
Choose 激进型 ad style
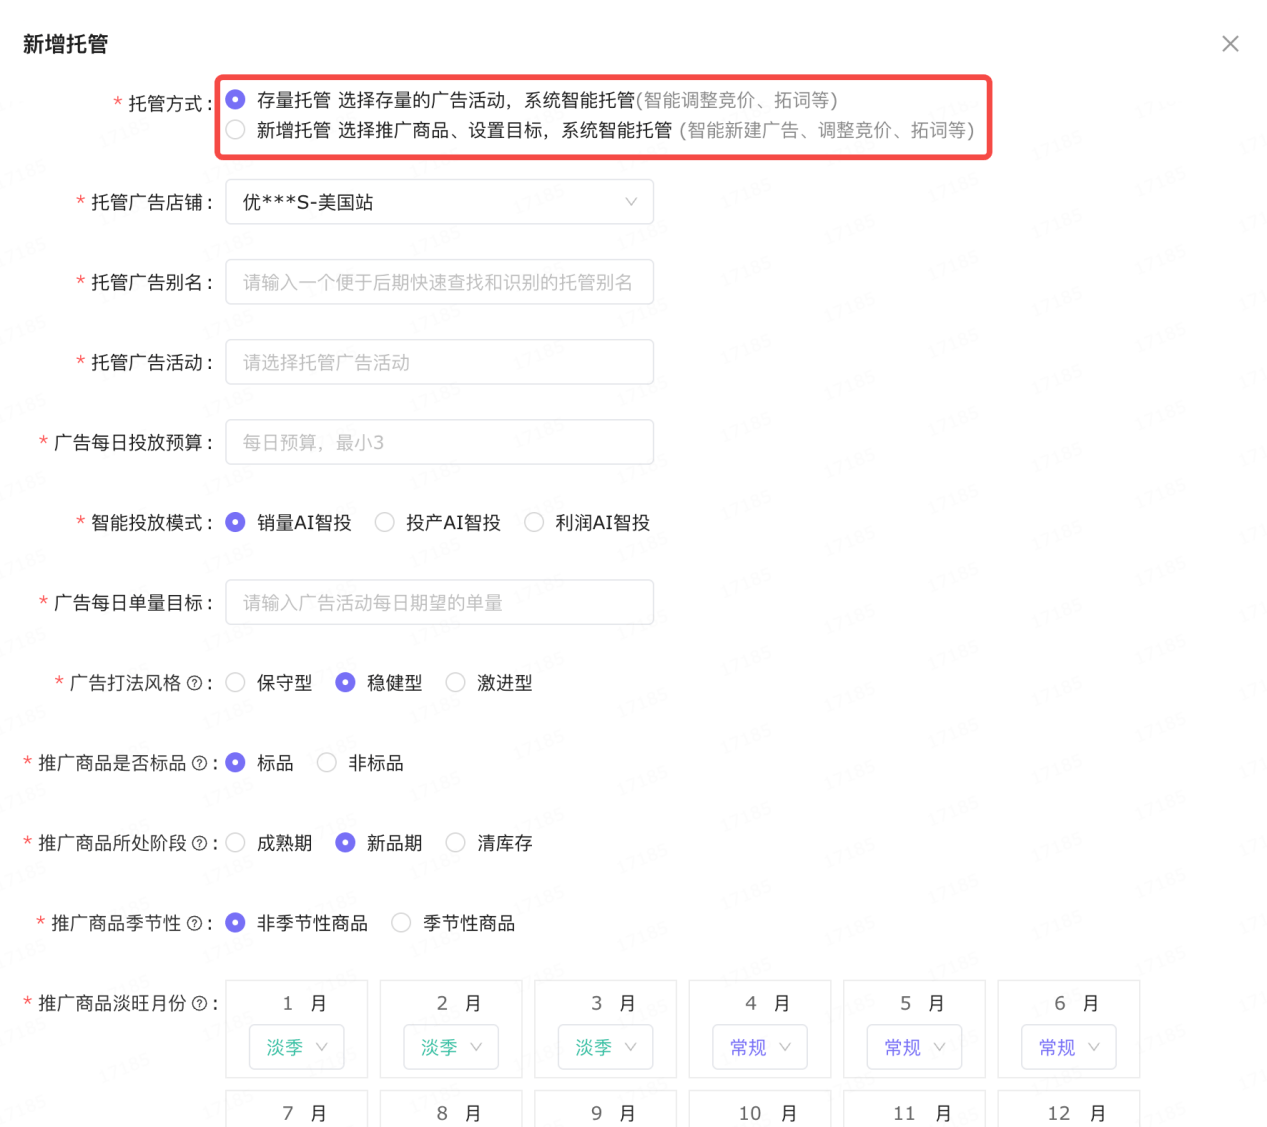[x=456, y=682]
